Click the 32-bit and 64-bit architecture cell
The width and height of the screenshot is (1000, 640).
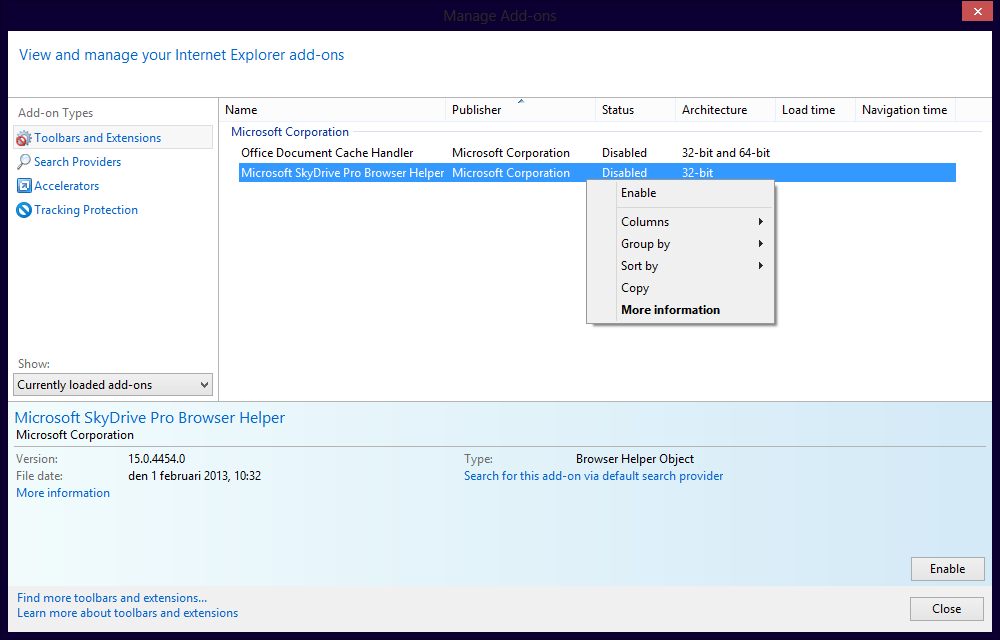[x=726, y=153]
